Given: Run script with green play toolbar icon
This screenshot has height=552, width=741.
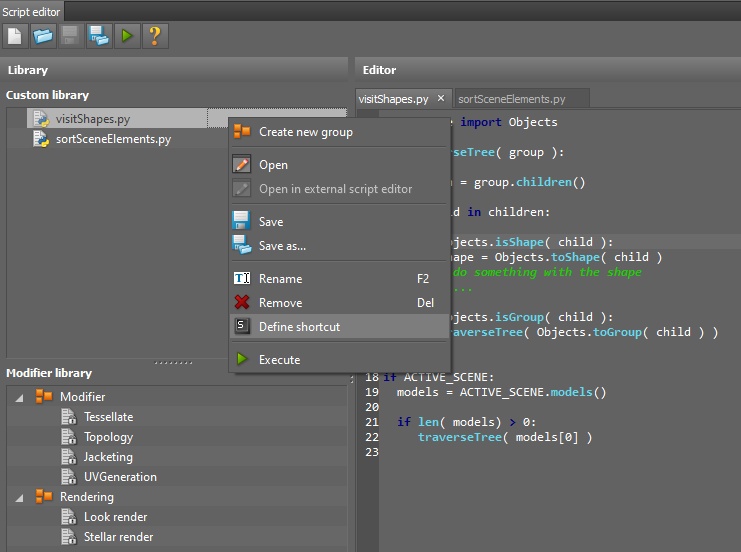Looking at the screenshot, I should coord(127,37).
